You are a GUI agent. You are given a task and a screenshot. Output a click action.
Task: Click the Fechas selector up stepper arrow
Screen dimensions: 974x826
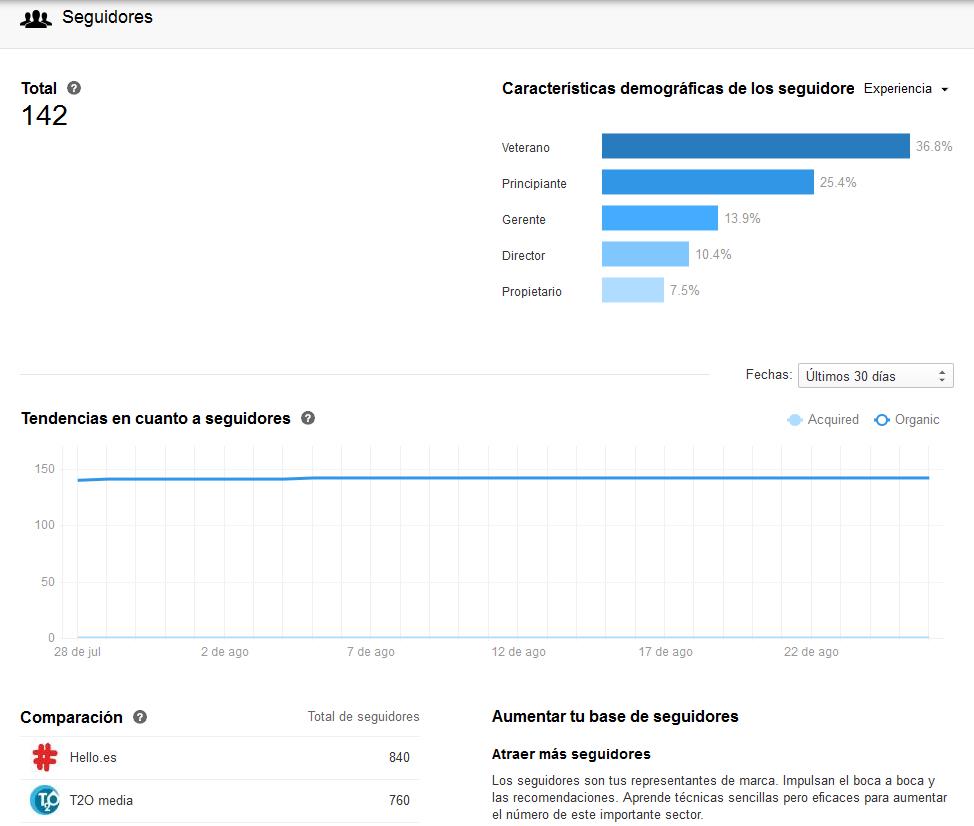[940, 370]
